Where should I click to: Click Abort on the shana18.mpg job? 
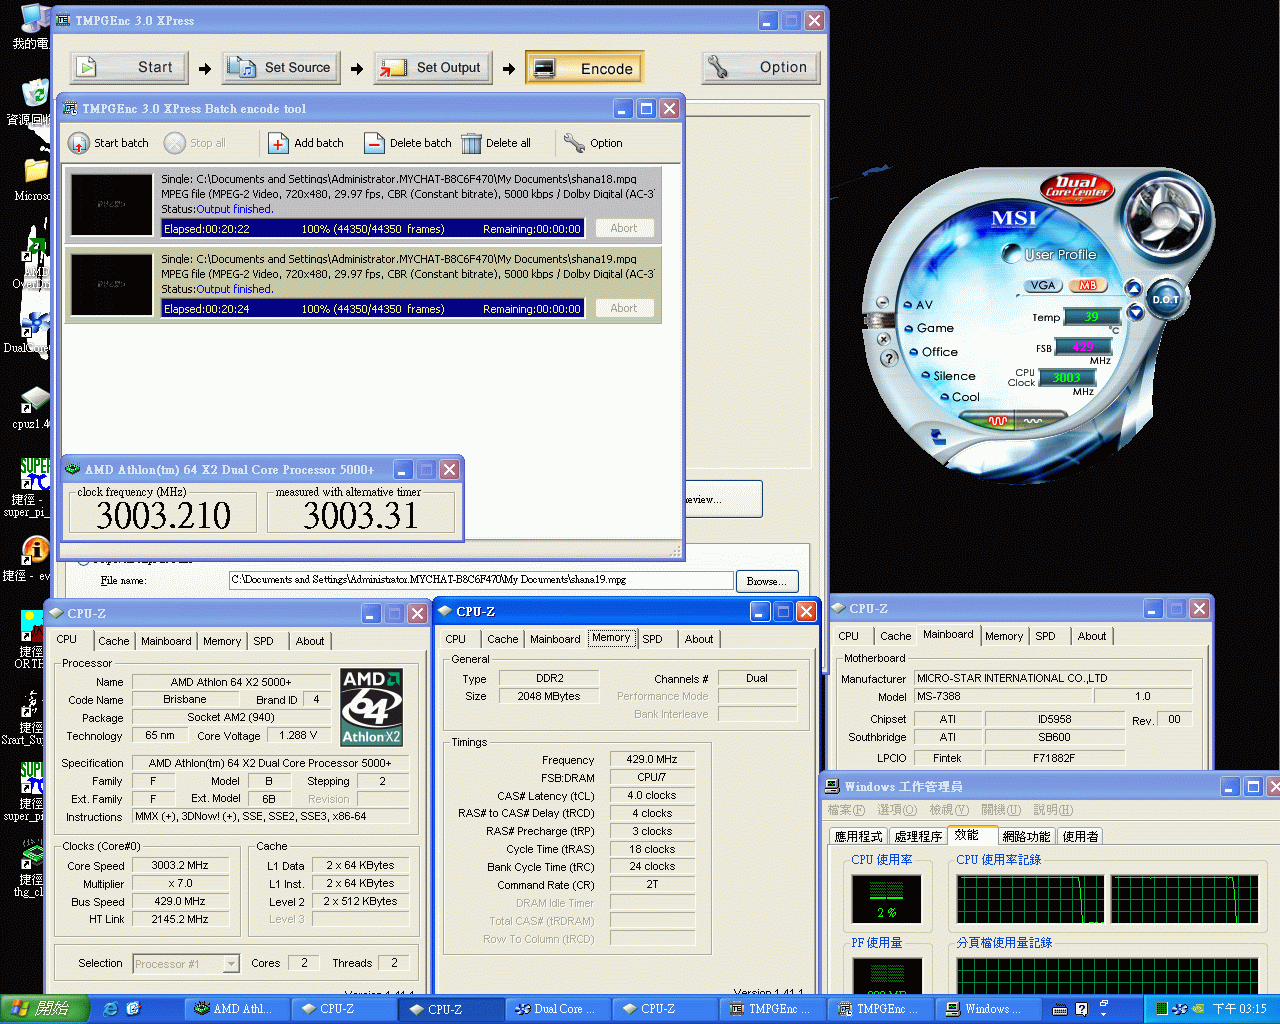624,228
